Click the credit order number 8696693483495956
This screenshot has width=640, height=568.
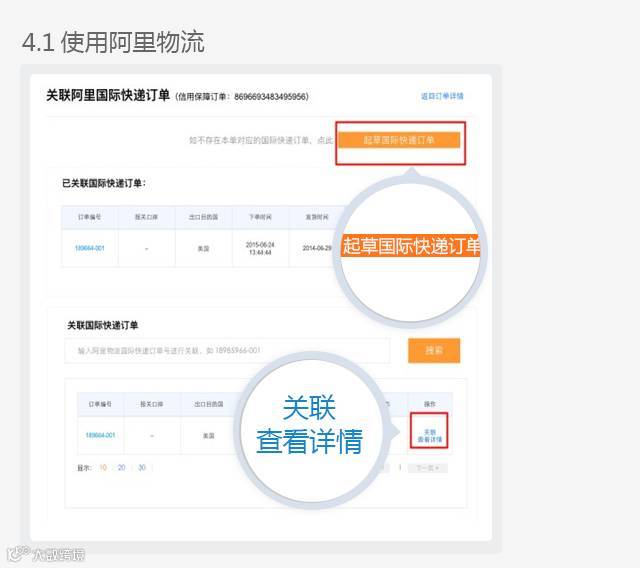pos(271,97)
